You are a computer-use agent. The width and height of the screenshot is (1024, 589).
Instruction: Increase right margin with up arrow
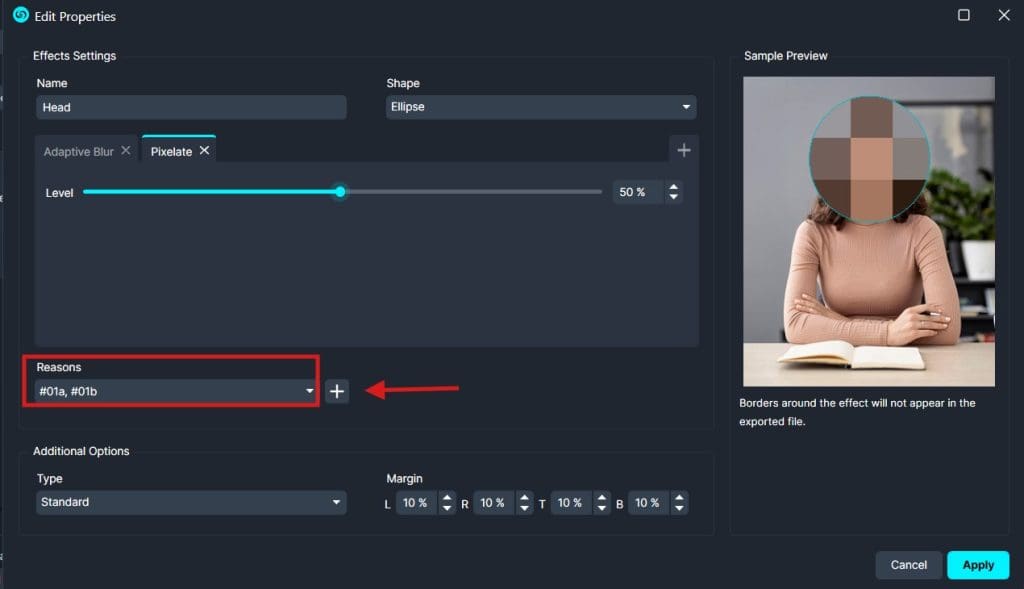[x=524, y=498]
